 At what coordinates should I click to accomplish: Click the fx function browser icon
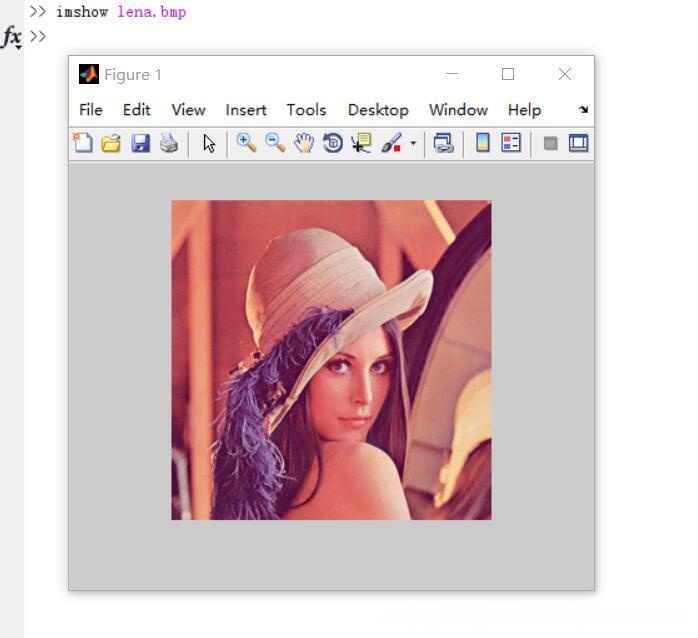pyautogui.click(x=12, y=37)
